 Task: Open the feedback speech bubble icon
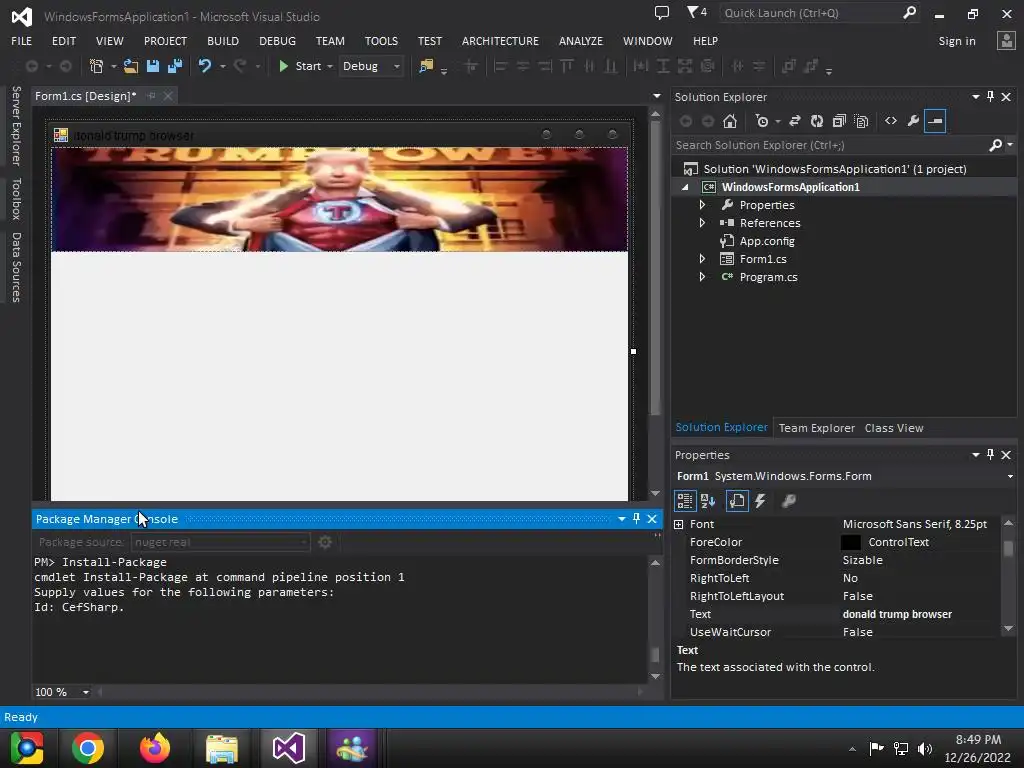click(662, 12)
